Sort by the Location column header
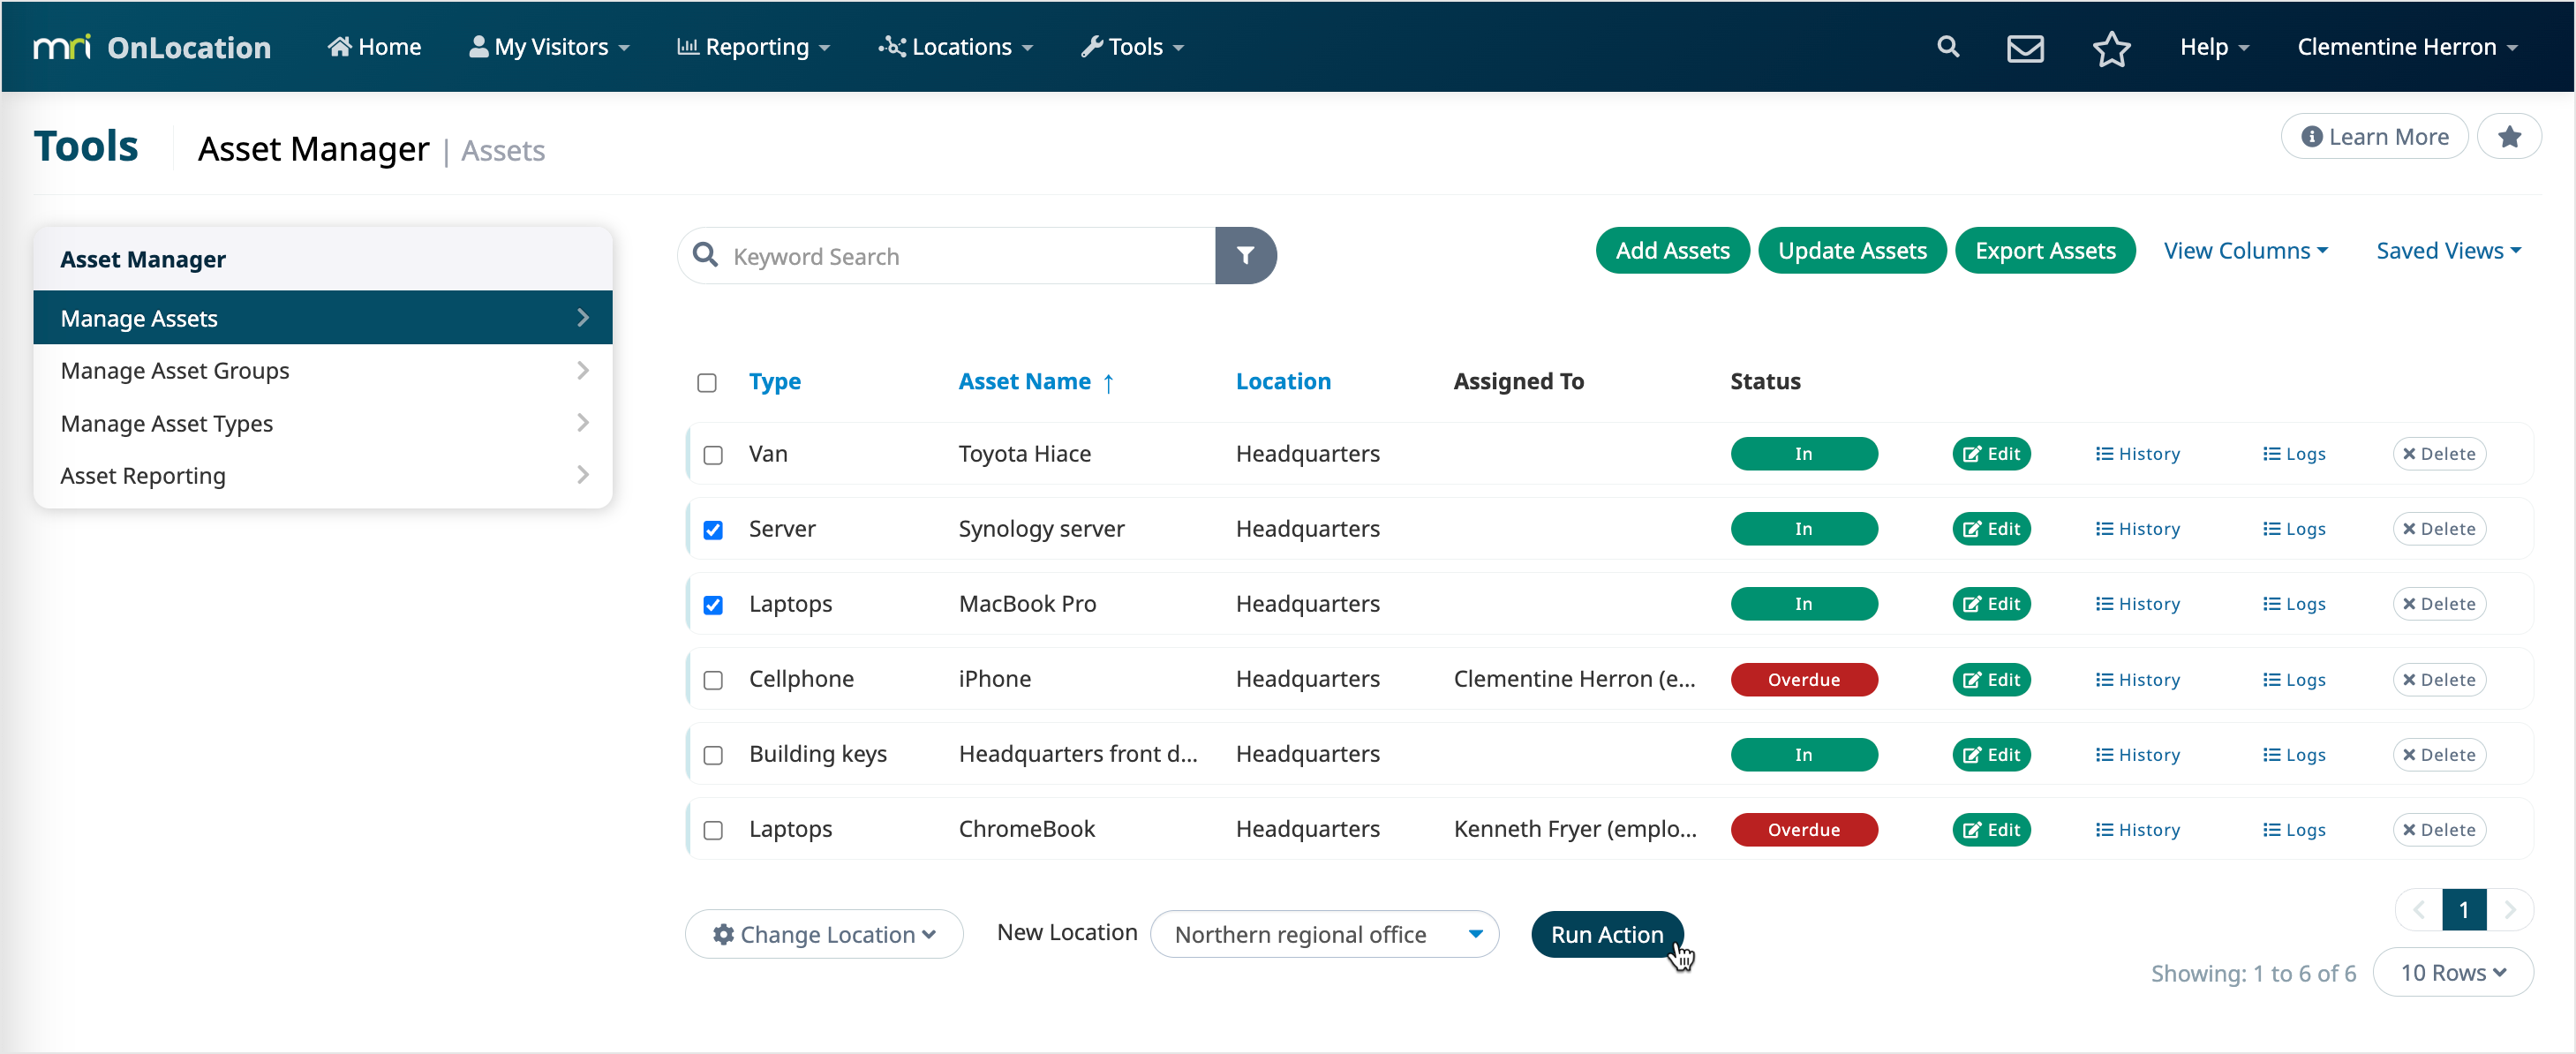 point(1282,381)
